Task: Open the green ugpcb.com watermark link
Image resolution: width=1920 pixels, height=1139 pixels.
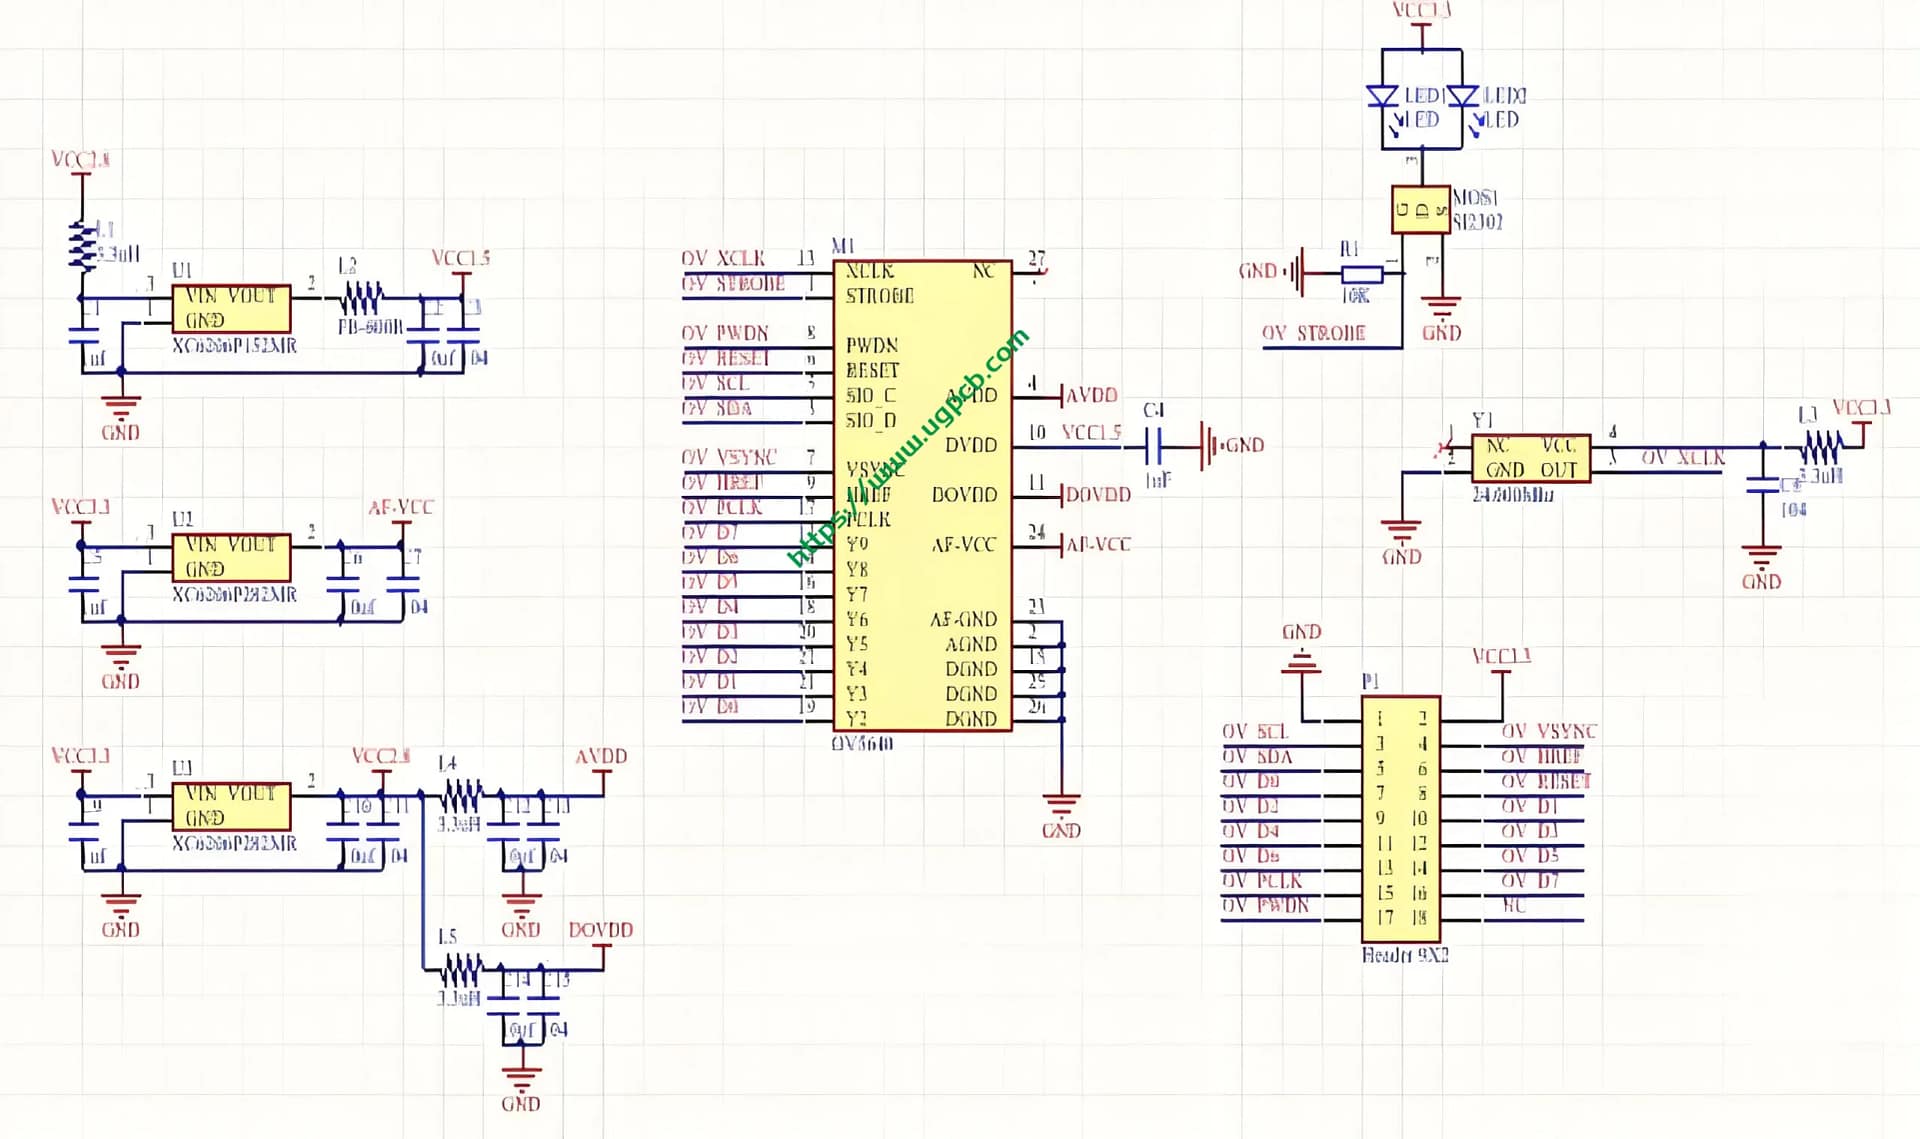Action: point(908,447)
